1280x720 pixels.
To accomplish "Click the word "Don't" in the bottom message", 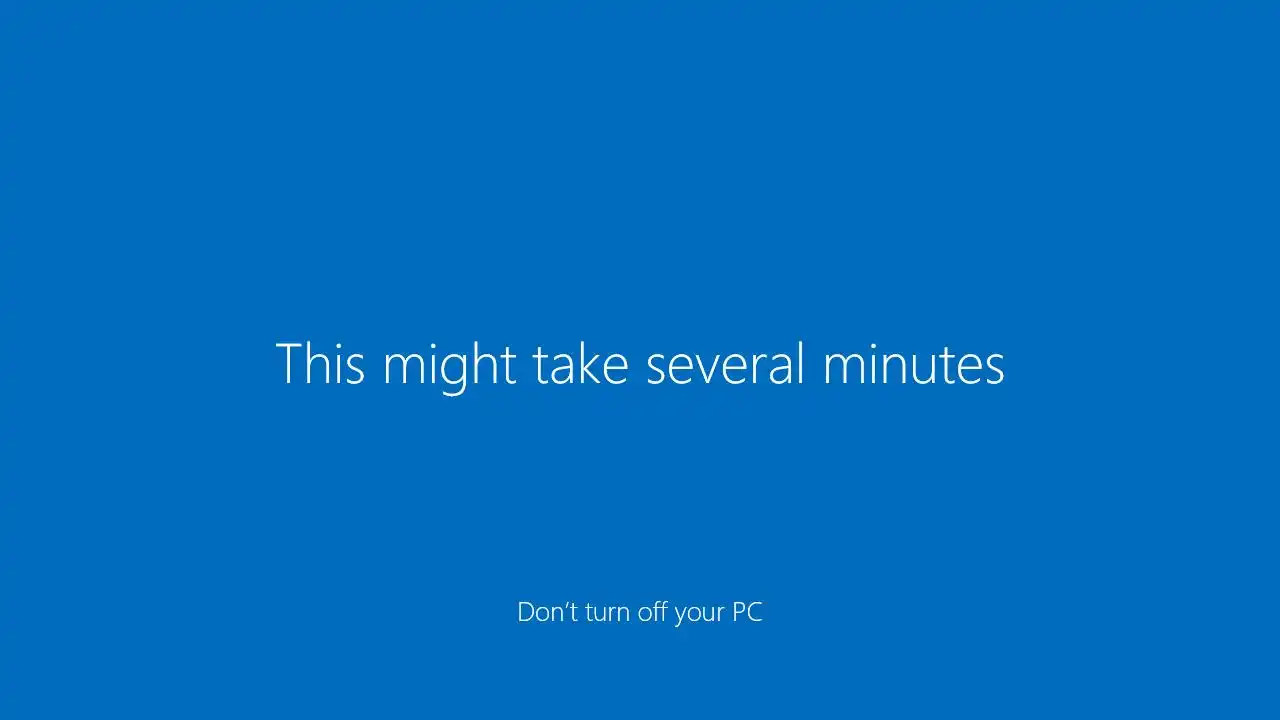I will click(547, 611).
